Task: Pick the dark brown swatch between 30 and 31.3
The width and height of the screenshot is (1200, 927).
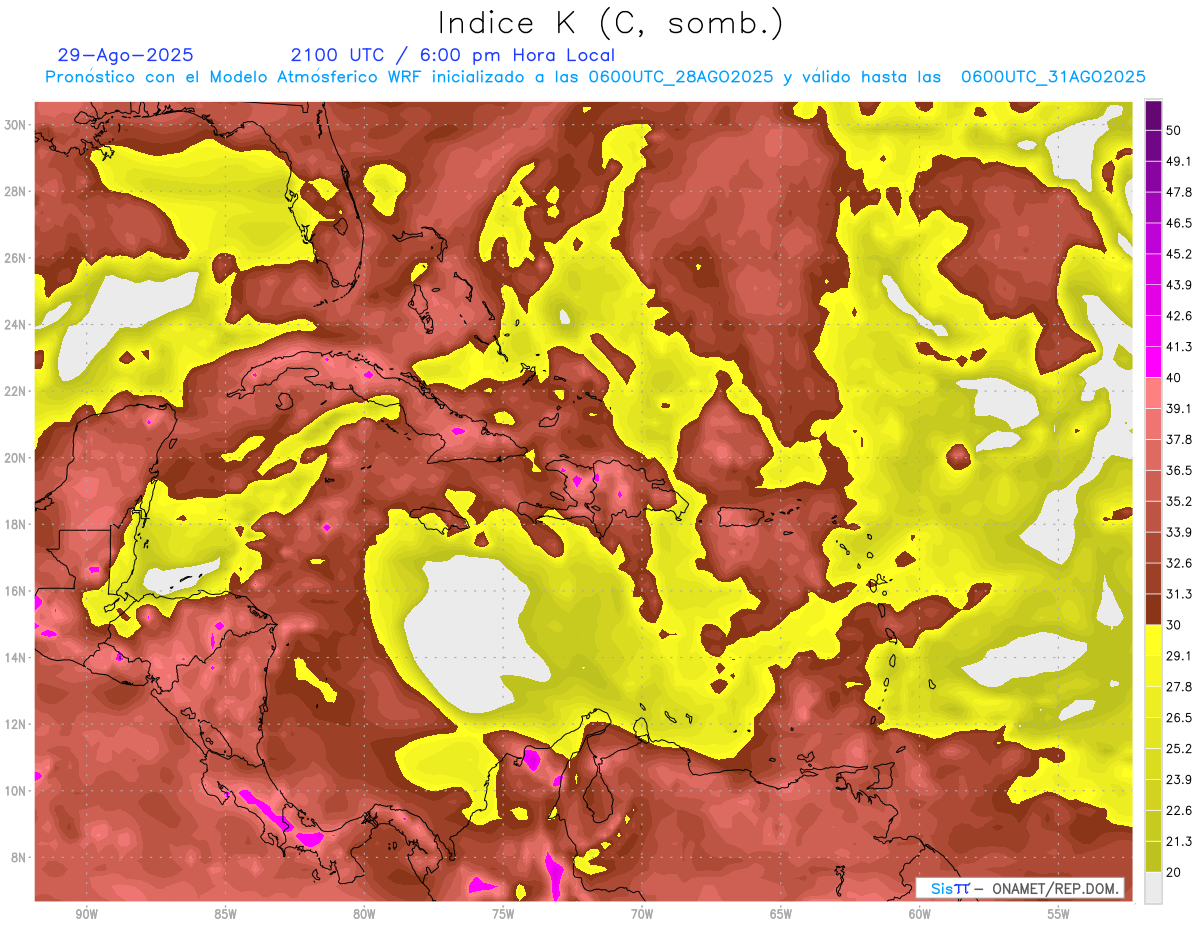Action: click(x=1153, y=610)
